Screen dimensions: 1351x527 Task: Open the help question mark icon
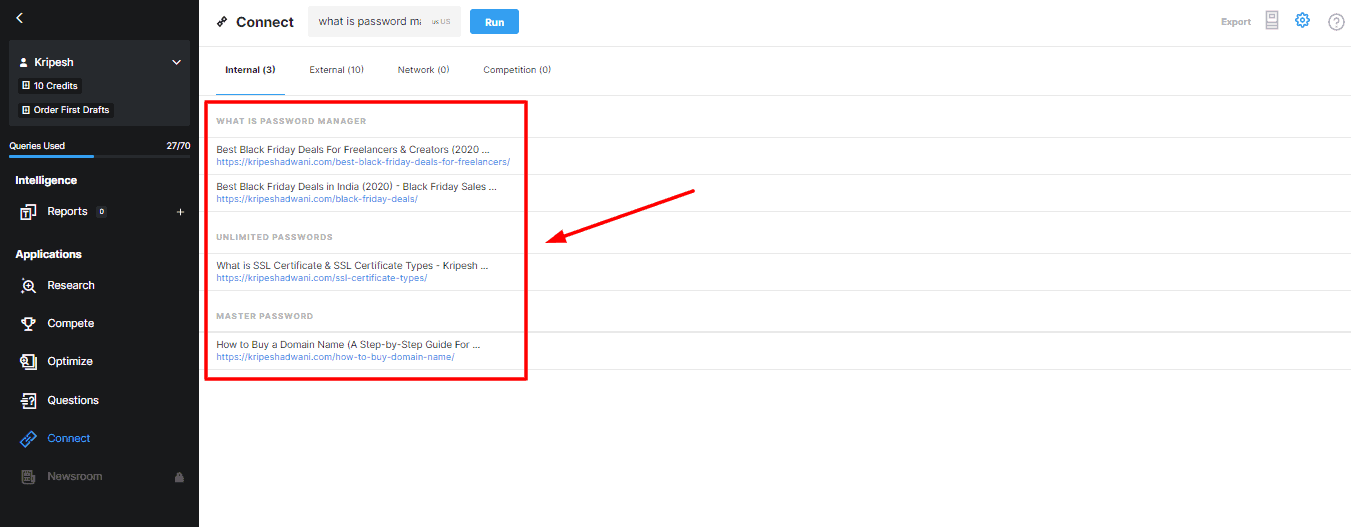click(x=1335, y=22)
